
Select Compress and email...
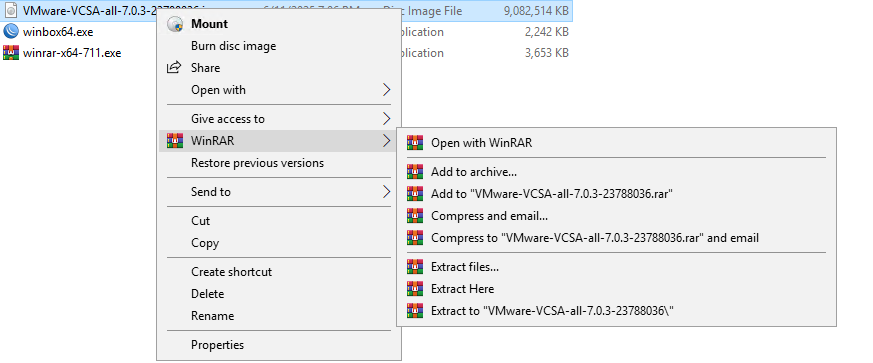click(616, 216)
